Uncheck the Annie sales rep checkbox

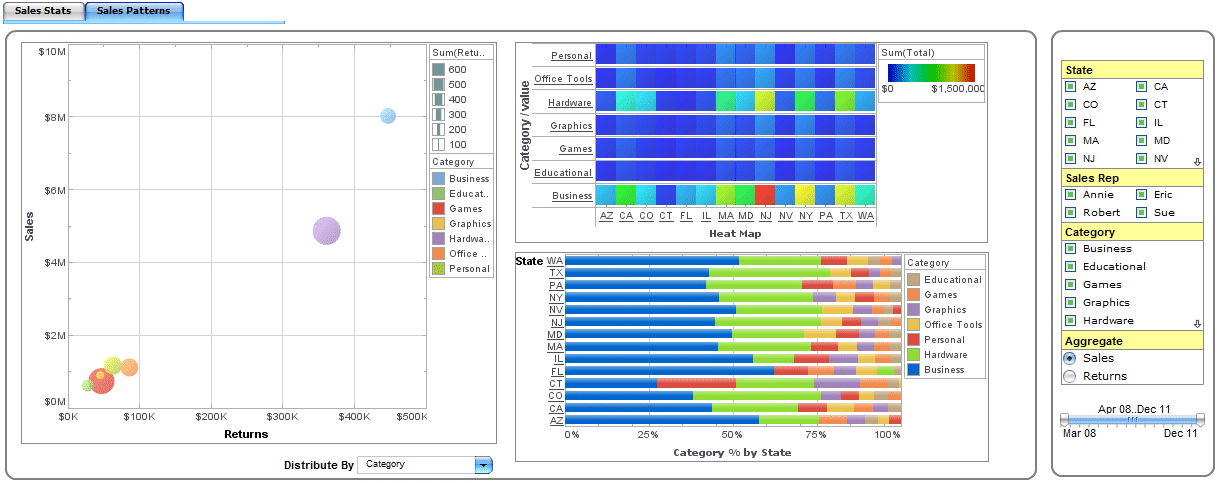point(1070,195)
